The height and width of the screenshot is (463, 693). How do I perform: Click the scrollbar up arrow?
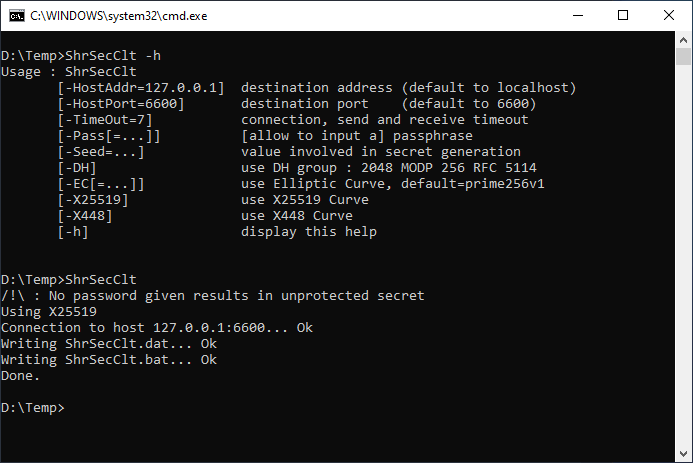point(683,40)
